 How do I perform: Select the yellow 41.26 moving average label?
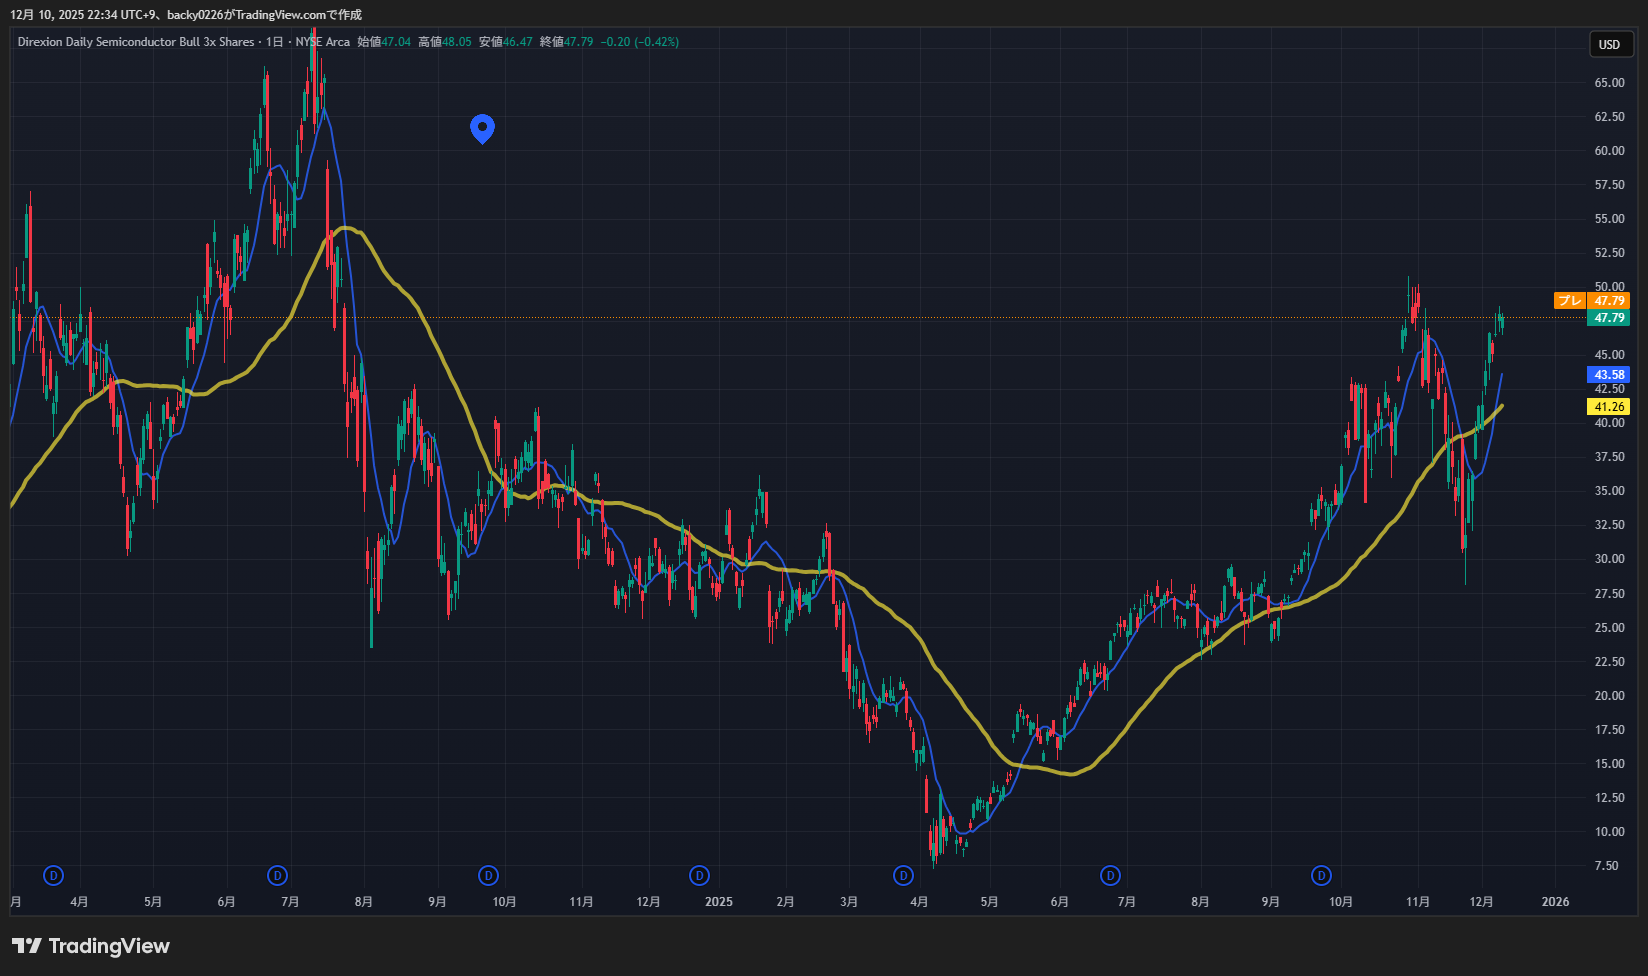coord(1609,407)
